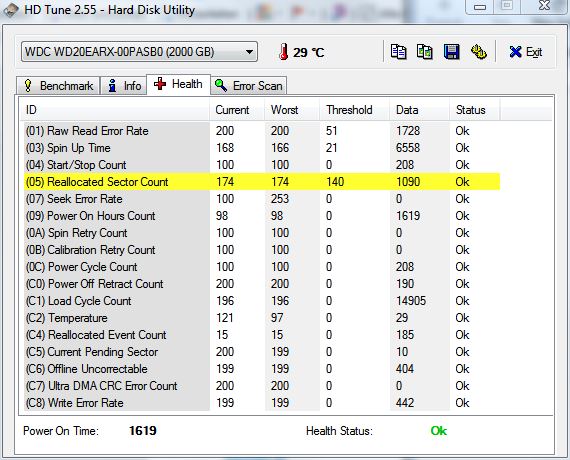This screenshot has width=570, height=460.
Task: Select the Write Error Rate row
Action: click(262, 403)
